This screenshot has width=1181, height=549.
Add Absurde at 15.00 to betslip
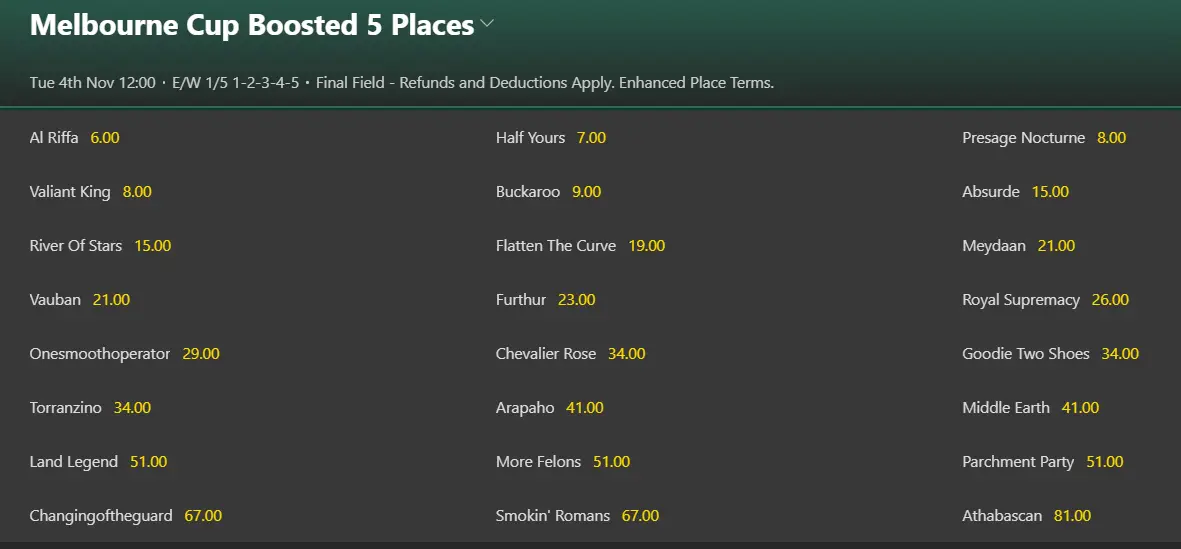[x=1050, y=192]
